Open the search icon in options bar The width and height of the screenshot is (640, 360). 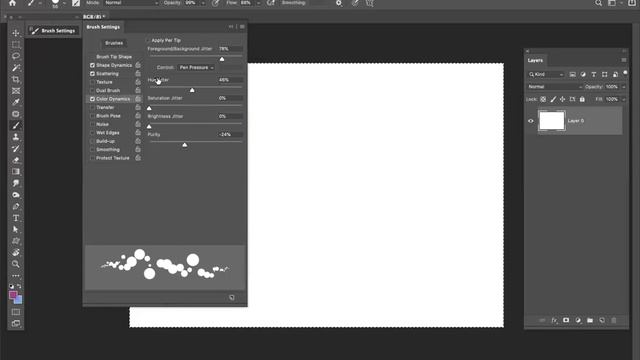pyautogui.click(x=598, y=3)
